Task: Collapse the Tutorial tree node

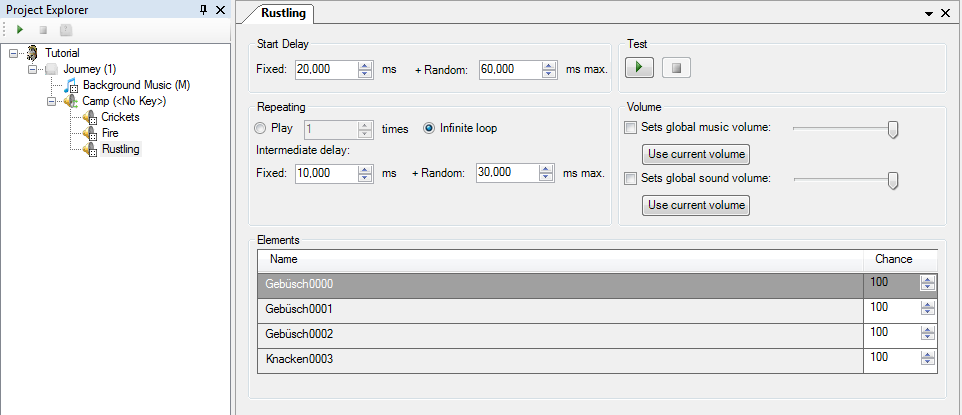Action: (x=14, y=53)
